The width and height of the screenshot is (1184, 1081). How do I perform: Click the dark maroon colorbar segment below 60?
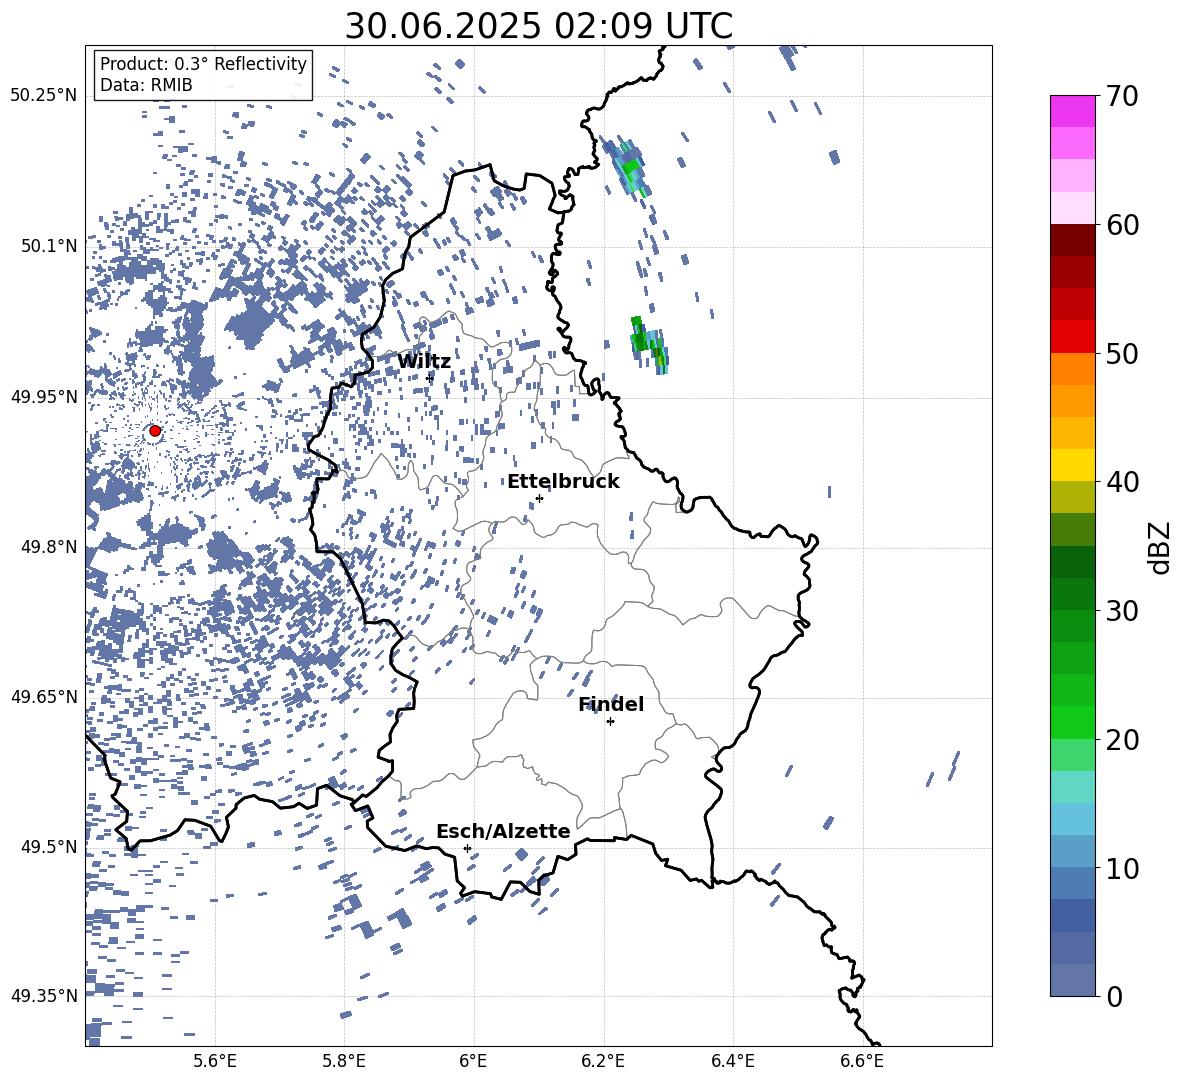[x=1072, y=241]
